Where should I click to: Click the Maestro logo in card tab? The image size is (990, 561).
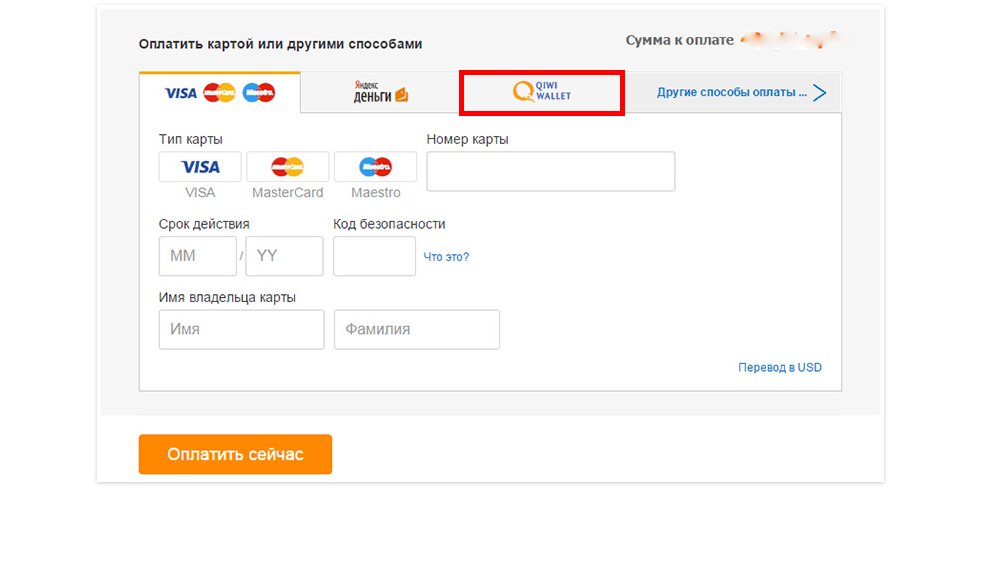click(x=259, y=93)
